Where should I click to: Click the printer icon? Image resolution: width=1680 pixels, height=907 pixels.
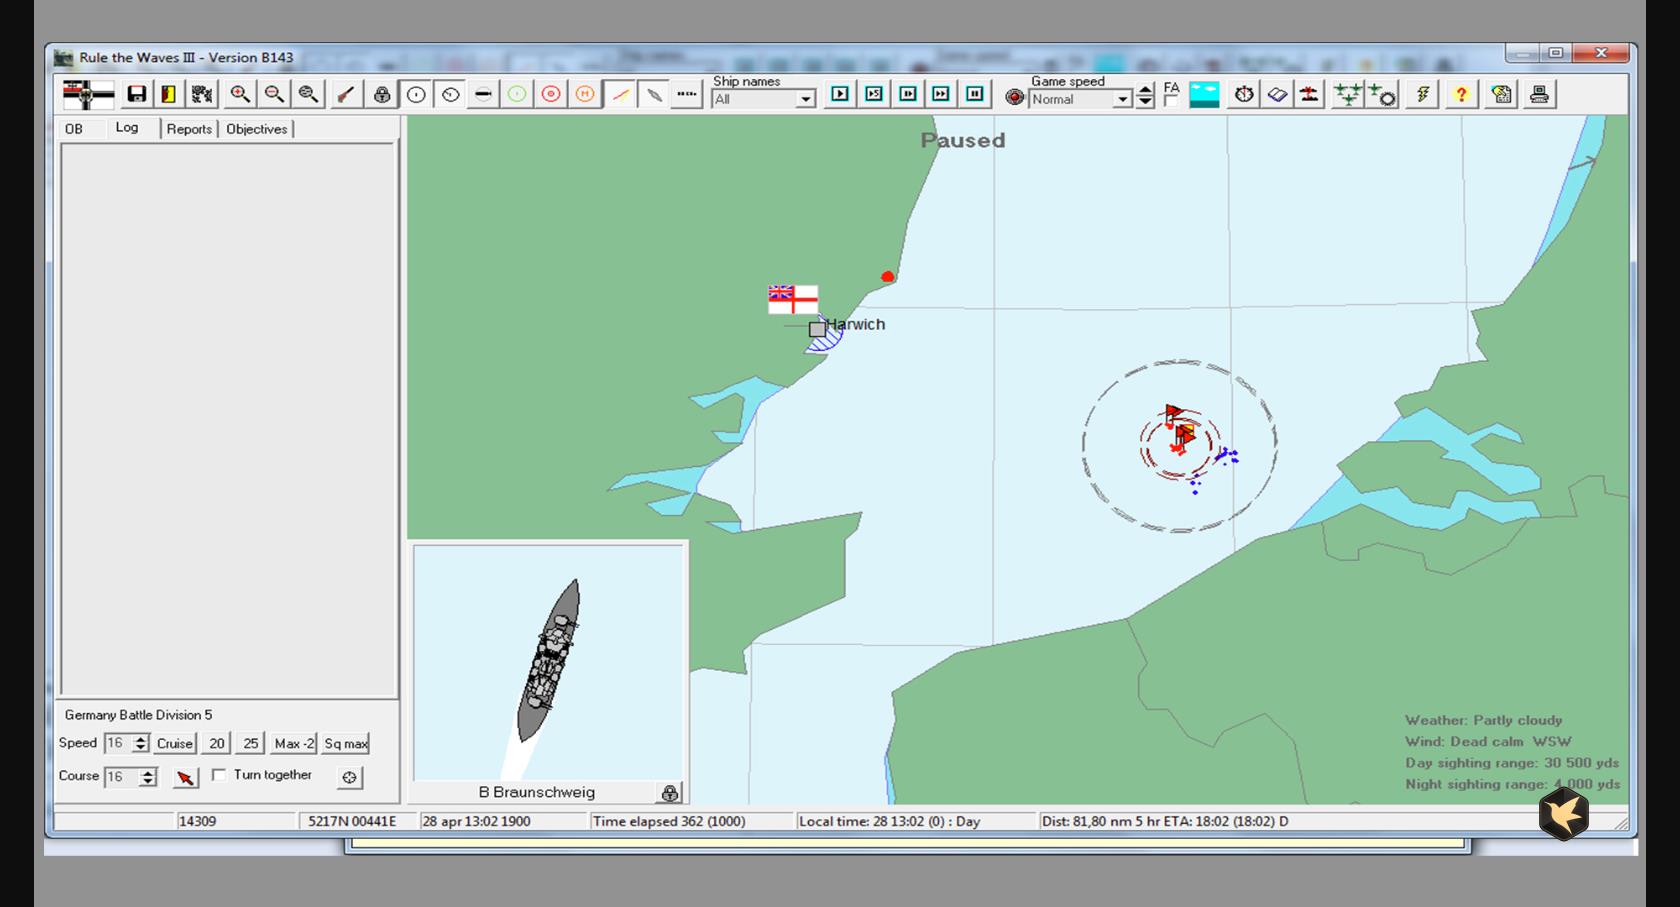tap(1539, 94)
